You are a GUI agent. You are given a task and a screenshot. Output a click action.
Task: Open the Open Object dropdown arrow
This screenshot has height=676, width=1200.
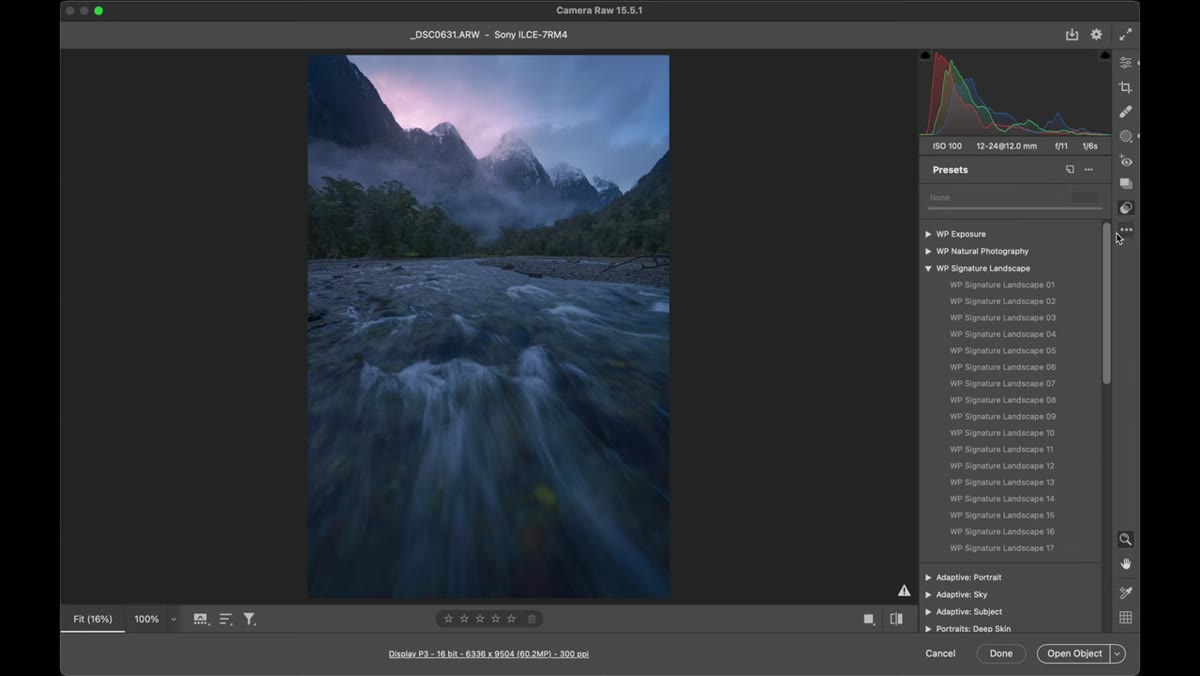(x=1118, y=654)
